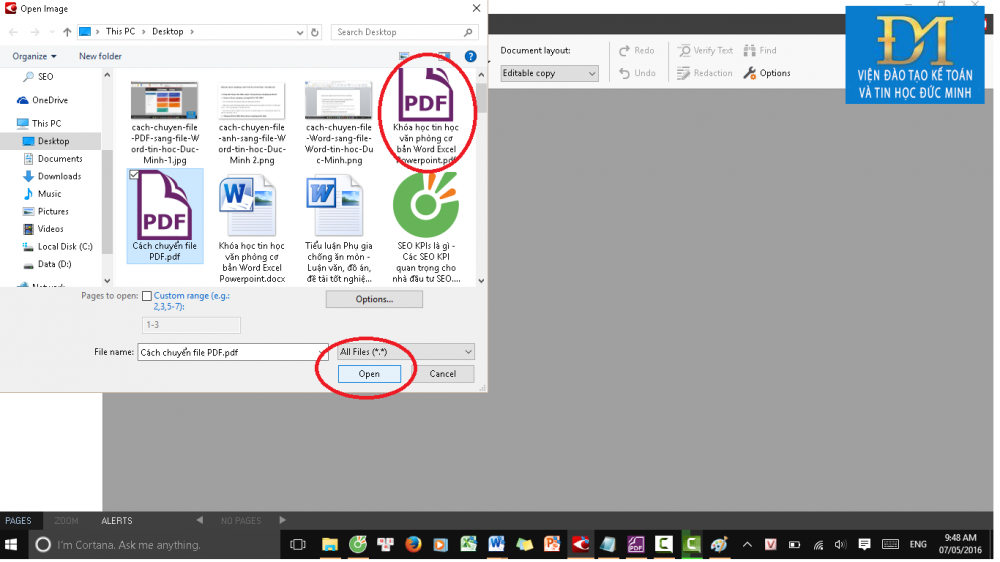1000x562 pixels.
Task: Click the Cancel button
Action: coord(443,374)
